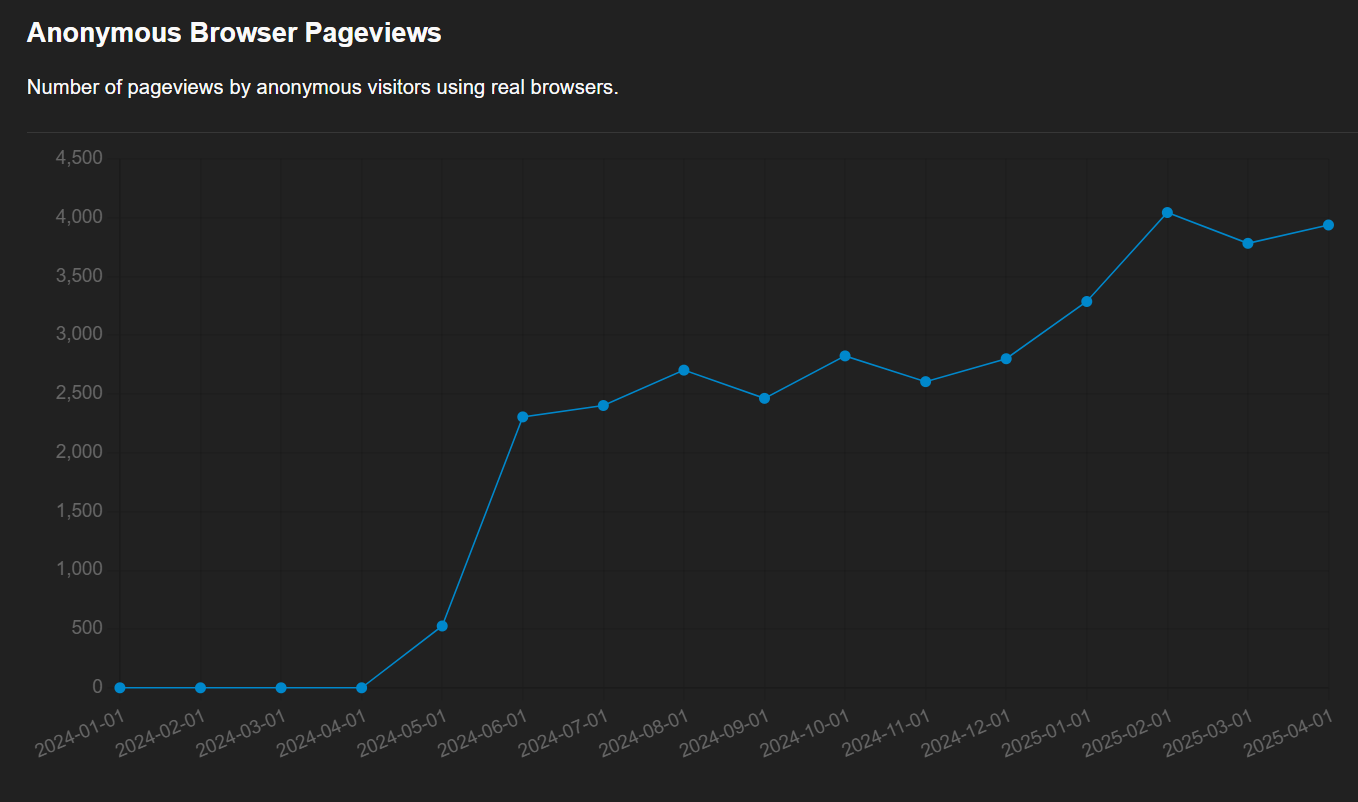This screenshot has width=1358, height=802.
Task: Click the 2024-07-01 data point
Action: click(x=603, y=406)
